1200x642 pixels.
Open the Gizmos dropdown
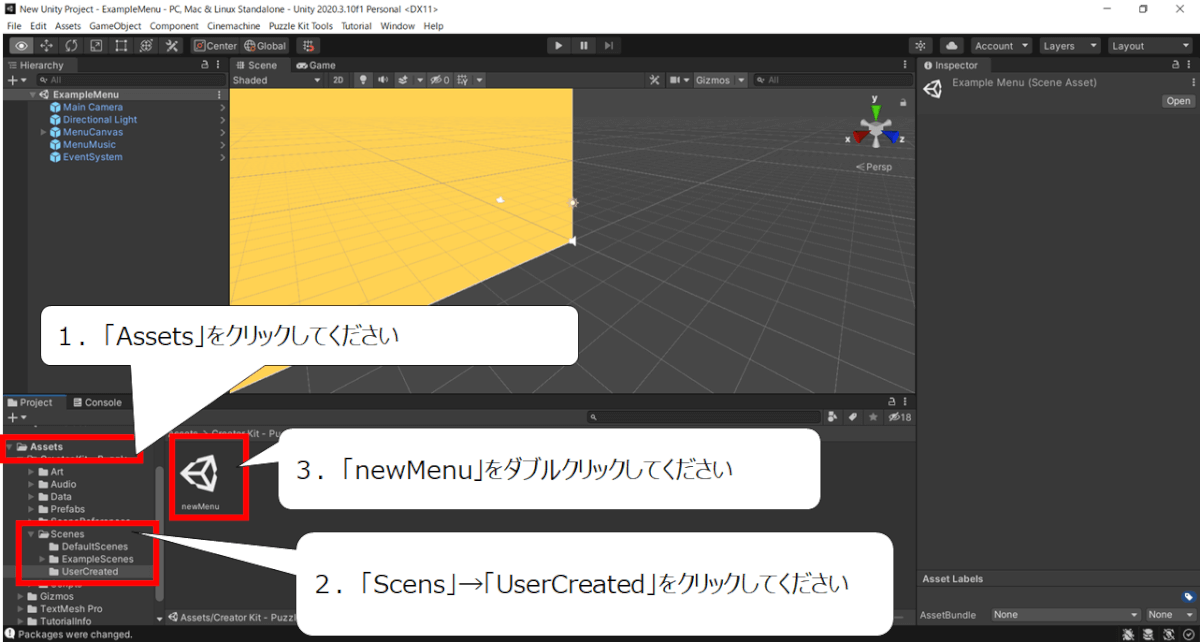pyautogui.click(x=720, y=80)
